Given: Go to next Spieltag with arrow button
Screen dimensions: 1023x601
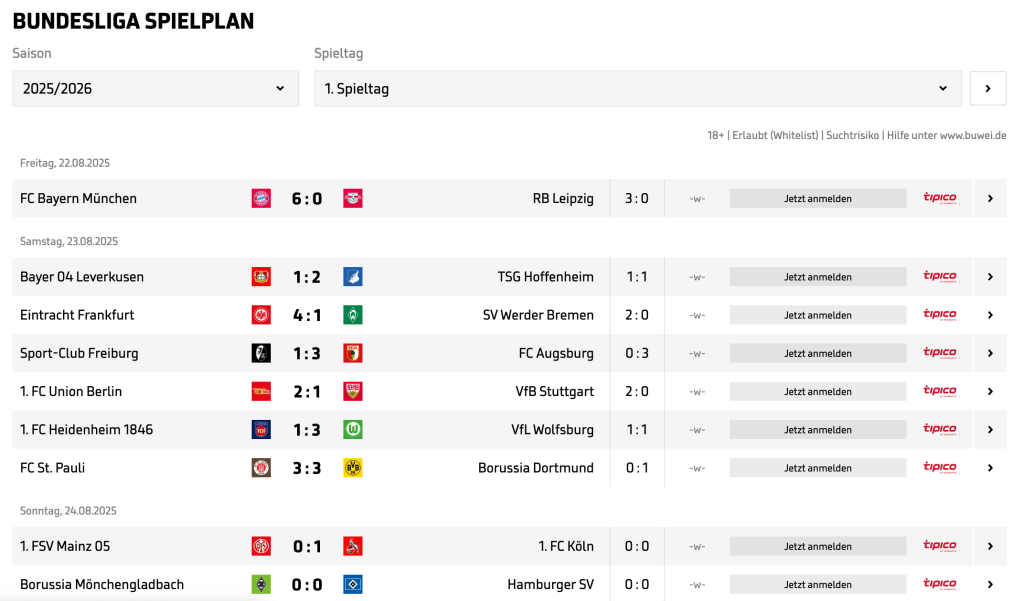Looking at the screenshot, I should tap(988, 89).
